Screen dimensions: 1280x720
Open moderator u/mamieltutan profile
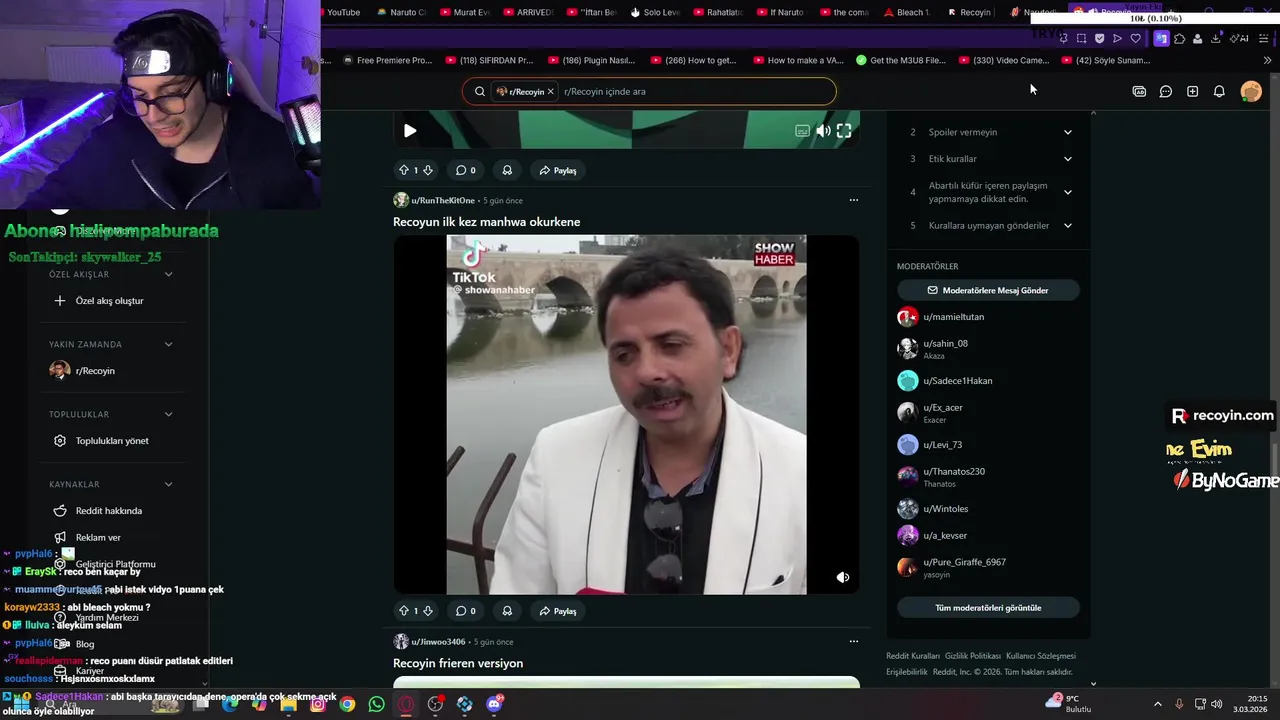click(954, 317)
